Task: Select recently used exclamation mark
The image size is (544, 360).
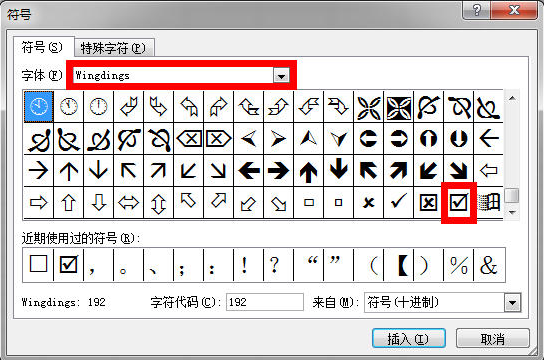Action: click(x=248, y=265)
